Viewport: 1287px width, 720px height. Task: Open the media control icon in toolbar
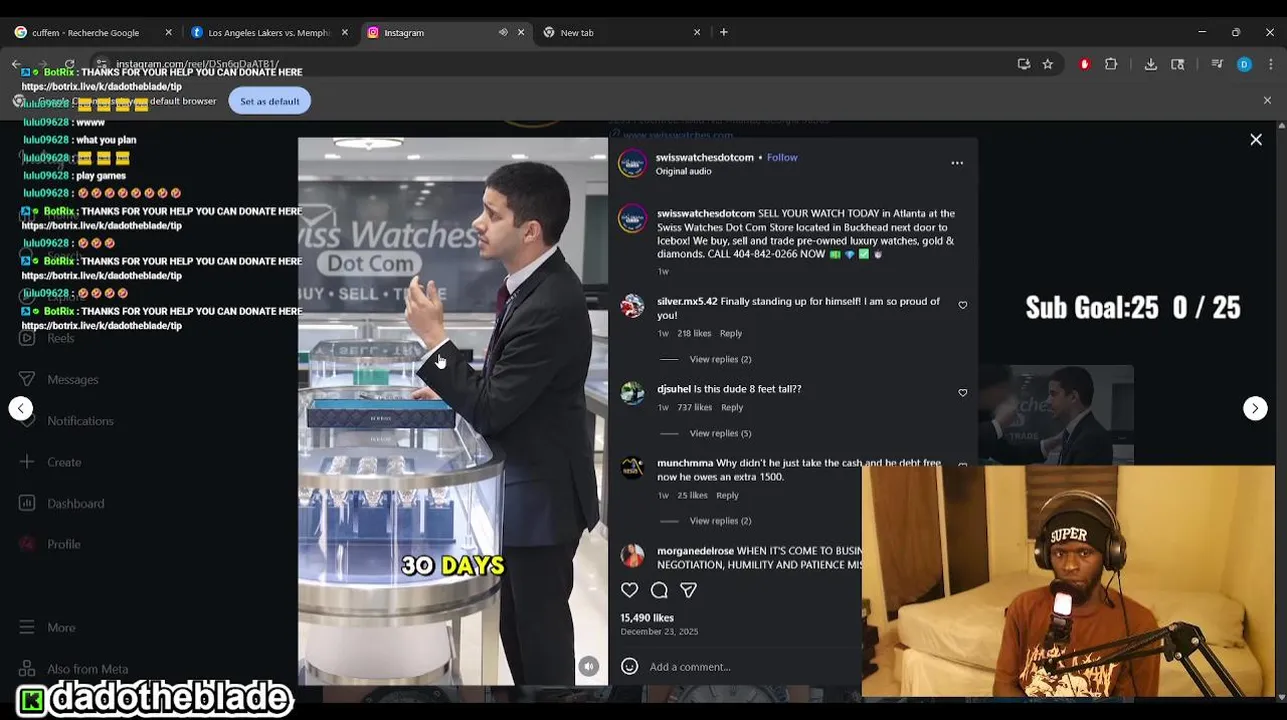(1217, 64)
